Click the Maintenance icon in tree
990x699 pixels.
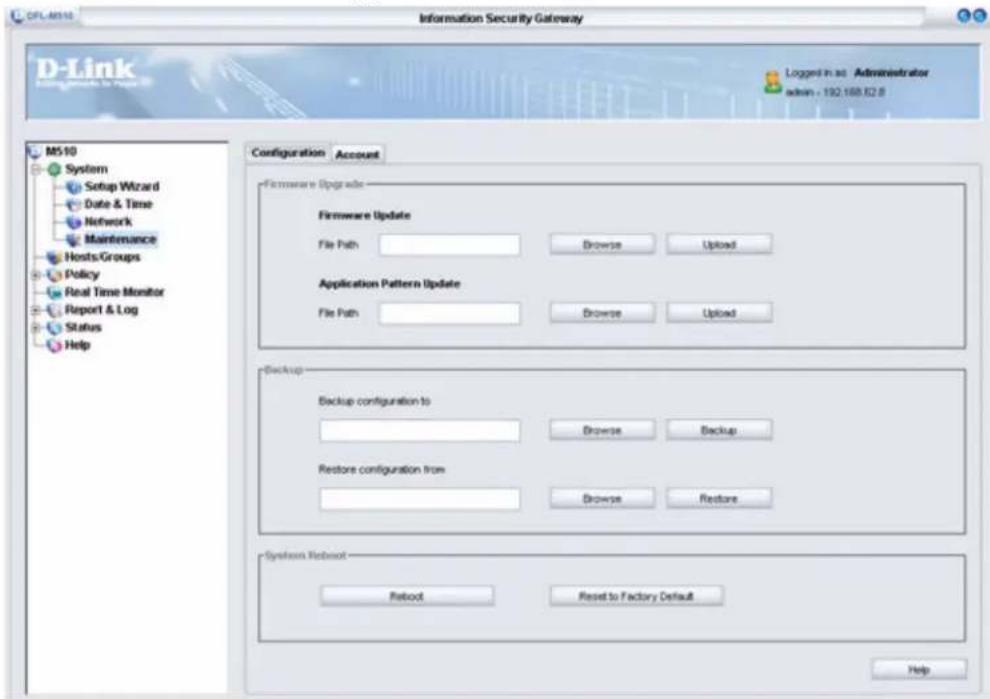click(x=74, y=240)
